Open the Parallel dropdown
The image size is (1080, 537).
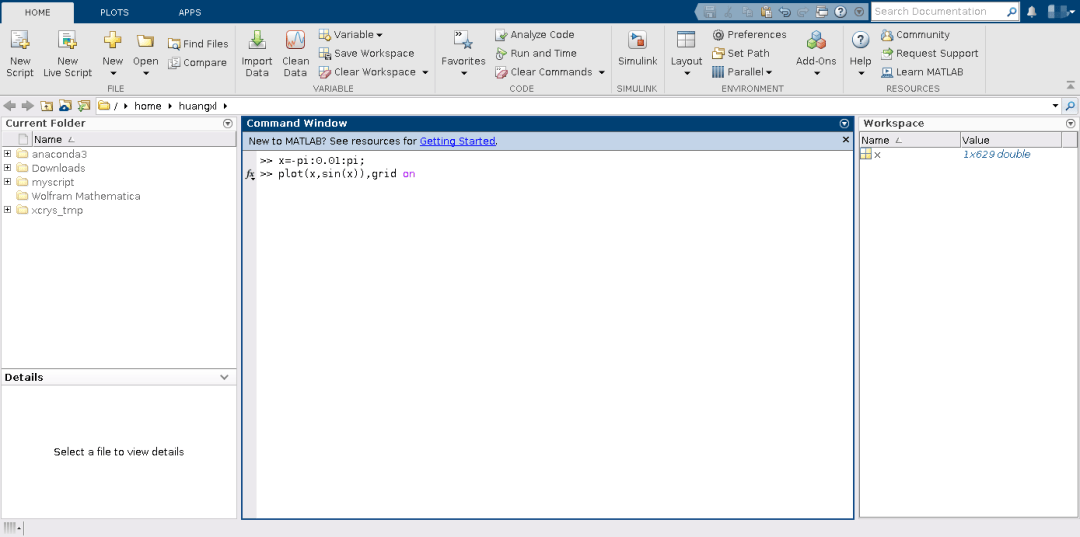[x=742, y=72]
